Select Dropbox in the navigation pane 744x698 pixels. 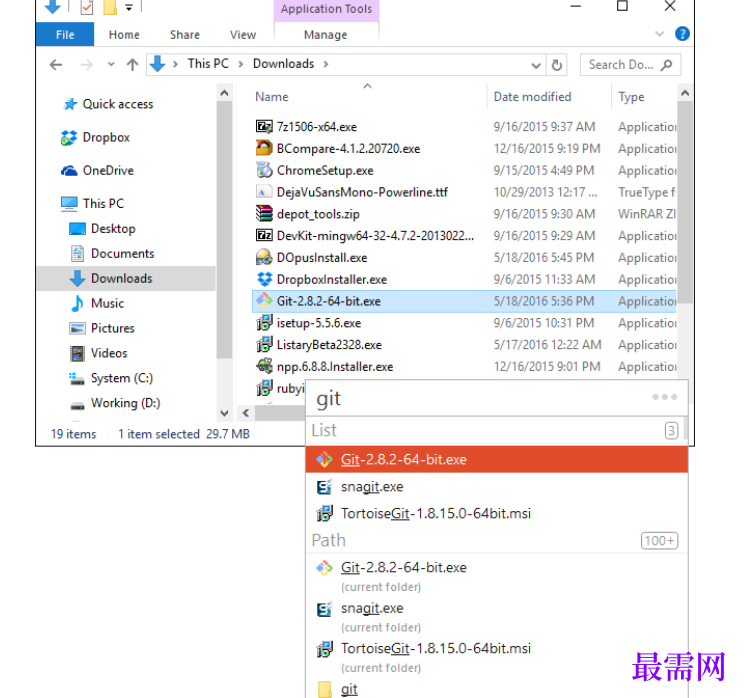[x=106, y=138]
